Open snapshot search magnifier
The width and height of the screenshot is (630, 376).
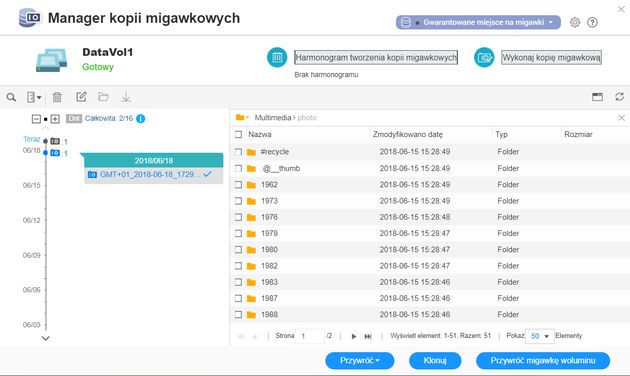(x=11, y=97)
